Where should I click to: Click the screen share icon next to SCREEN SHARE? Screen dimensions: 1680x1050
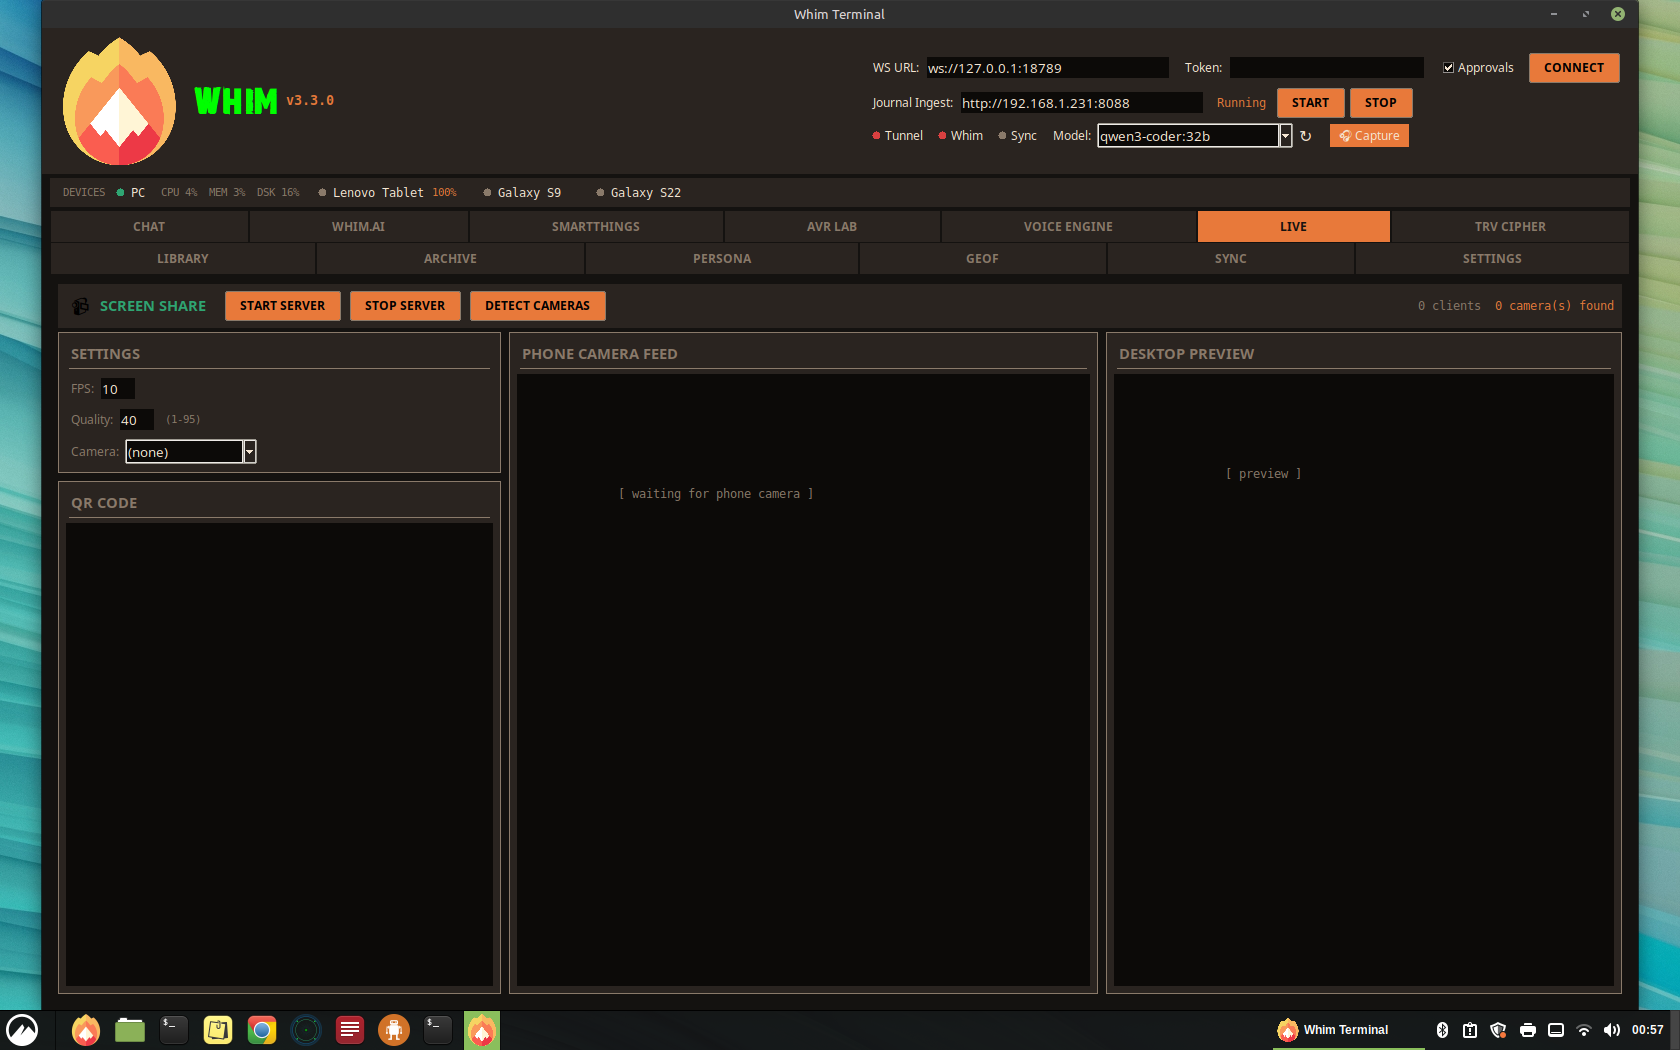pyautogui.click(x=80, y=306)
